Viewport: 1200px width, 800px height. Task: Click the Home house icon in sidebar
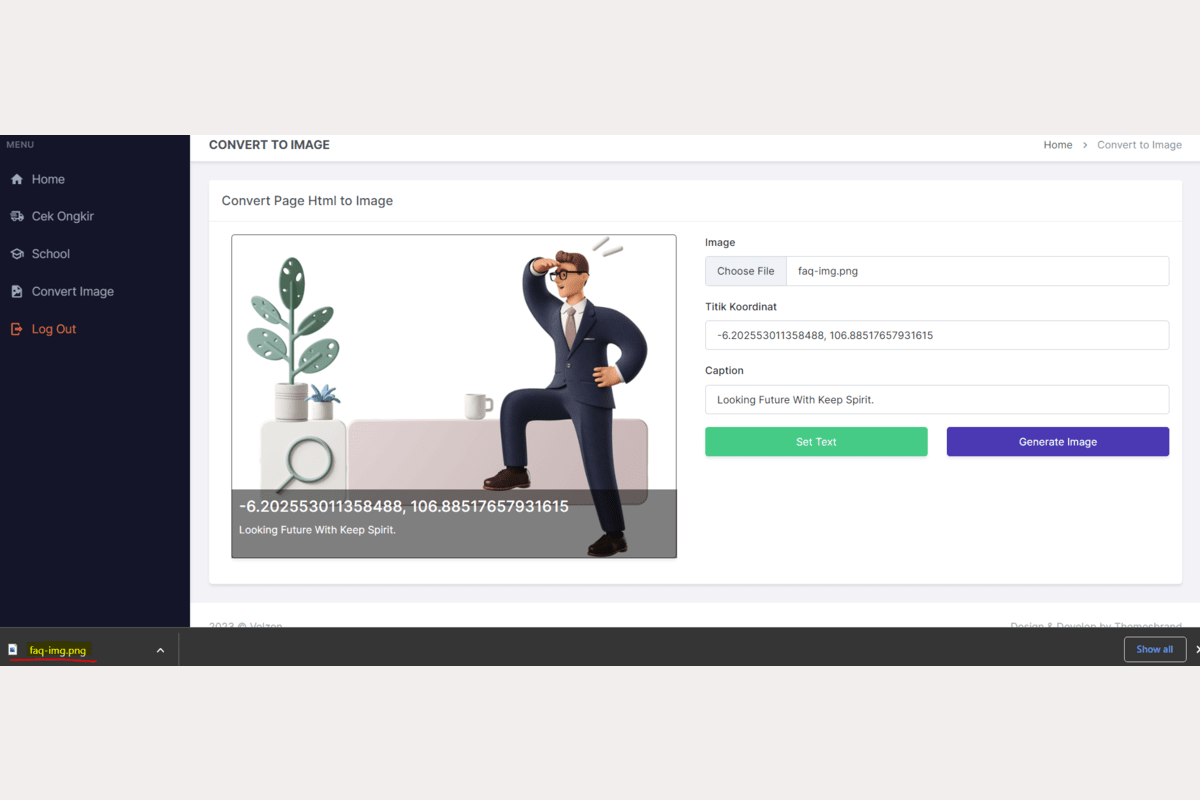[16, 179]
